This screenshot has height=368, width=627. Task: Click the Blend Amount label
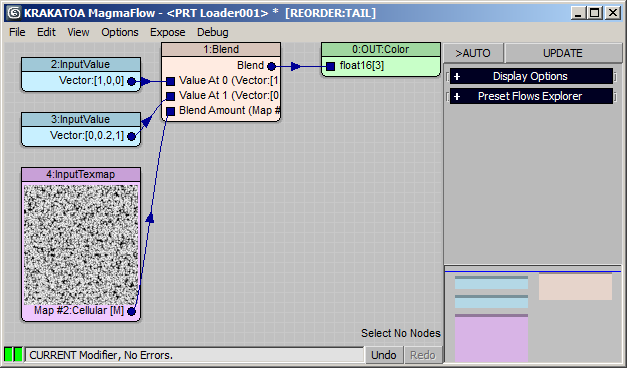[x=229, y=110]
